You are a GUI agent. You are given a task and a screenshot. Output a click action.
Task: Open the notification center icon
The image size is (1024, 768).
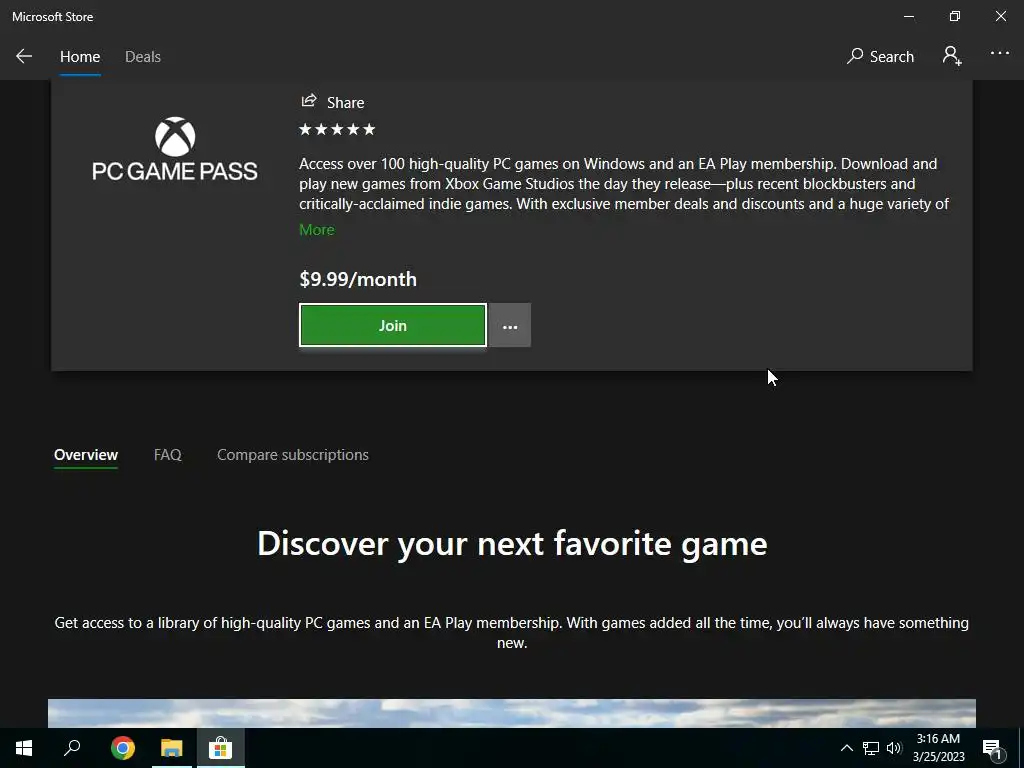pos(993,749)
